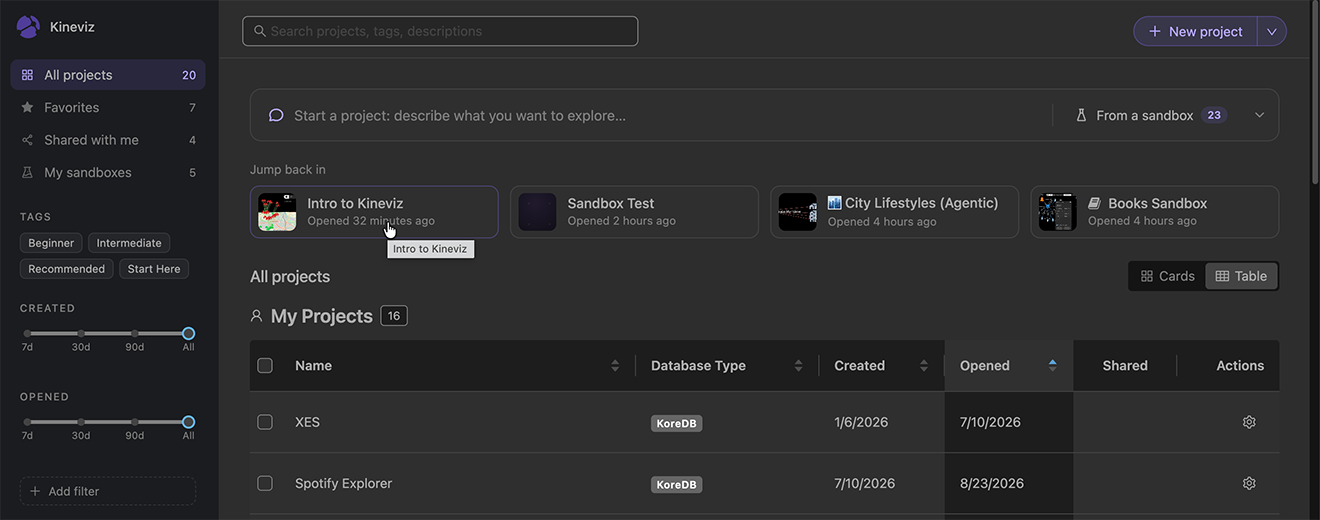Open settings gear for Spotify Explorer
This screenshot has height=520, width=1320.
[x=1249, y=483]
